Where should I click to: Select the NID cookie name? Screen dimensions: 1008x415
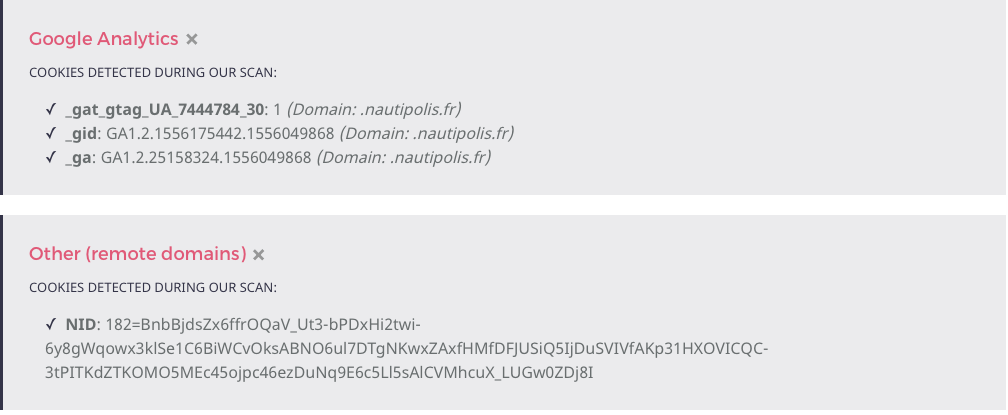[80, 324]
